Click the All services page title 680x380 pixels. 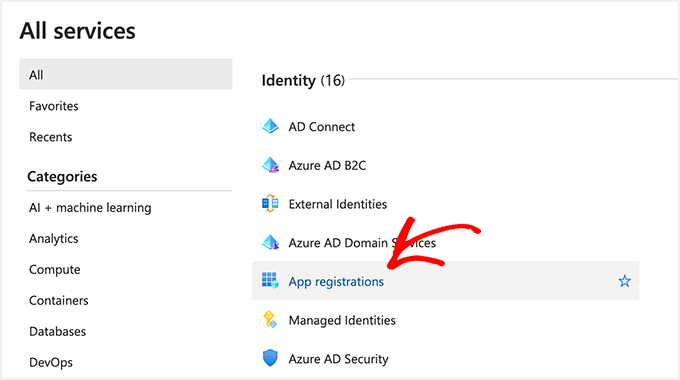tap(78, 31)
